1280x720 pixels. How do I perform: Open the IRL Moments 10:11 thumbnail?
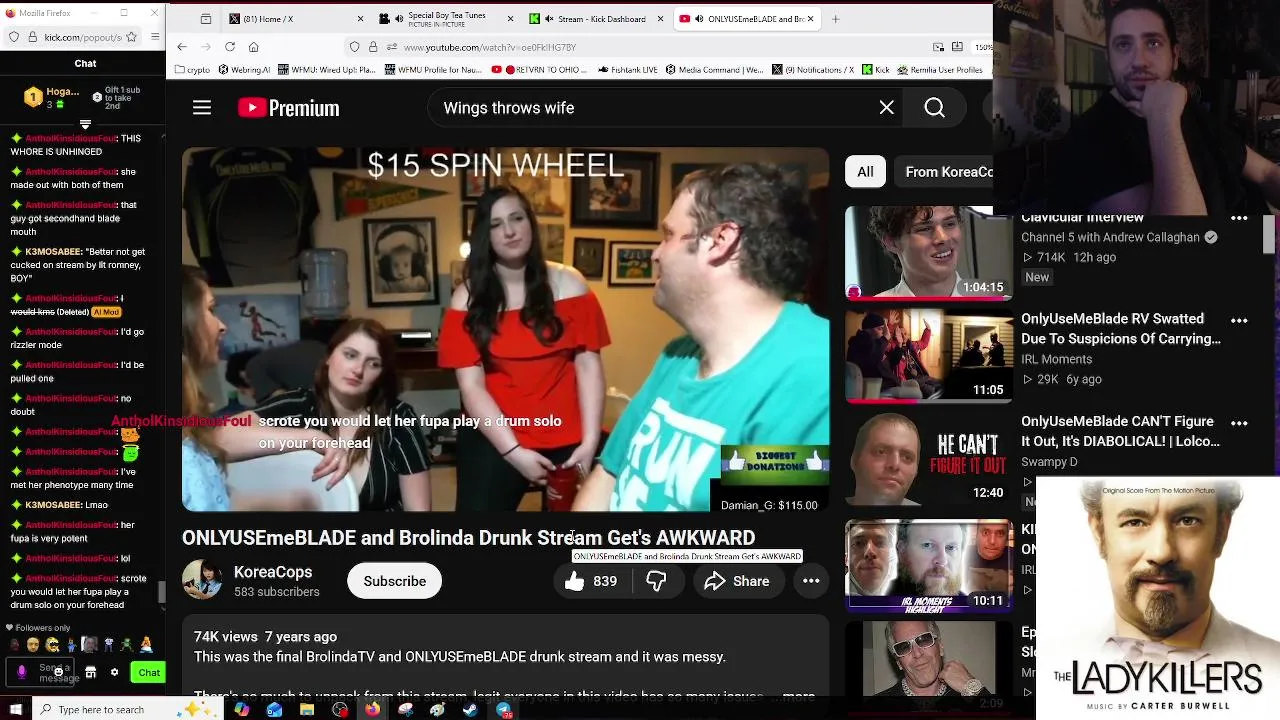pyautogui.click(x=928, y=565)
